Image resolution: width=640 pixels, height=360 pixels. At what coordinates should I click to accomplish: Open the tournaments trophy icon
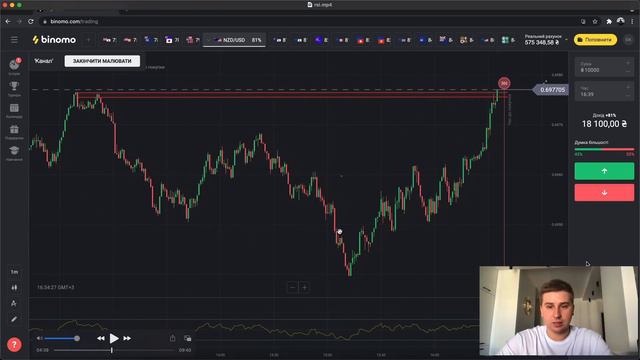[14, 86]
